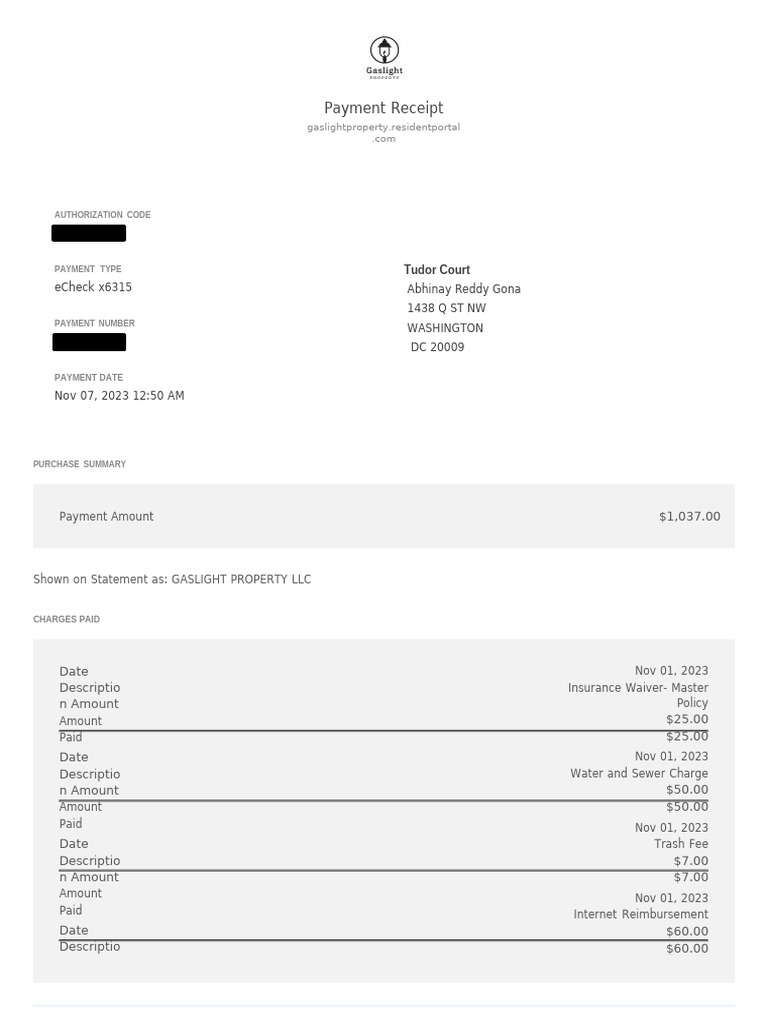Click the Tudor Court property name
The width and height of the screenshot is (768, 1024).
pyautogui.click(x=437, y=270)
